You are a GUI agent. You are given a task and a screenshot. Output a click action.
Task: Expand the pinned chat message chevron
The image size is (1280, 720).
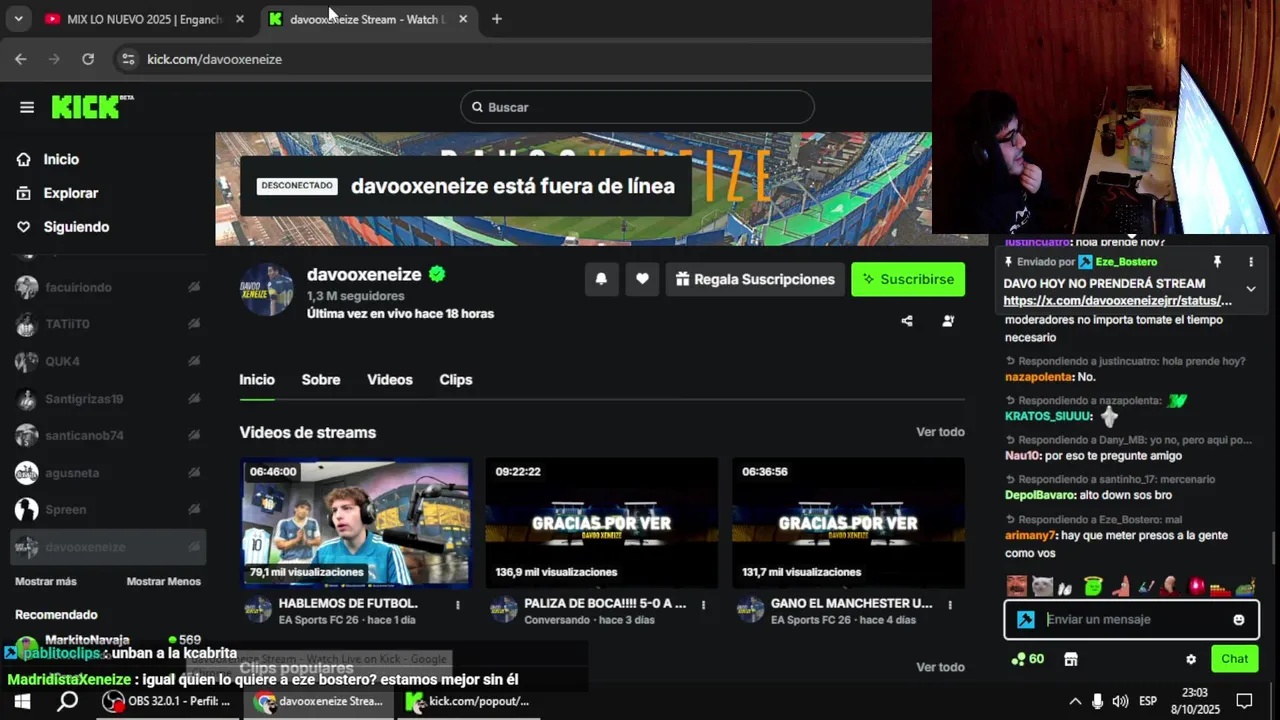(x=1250, y=289)
